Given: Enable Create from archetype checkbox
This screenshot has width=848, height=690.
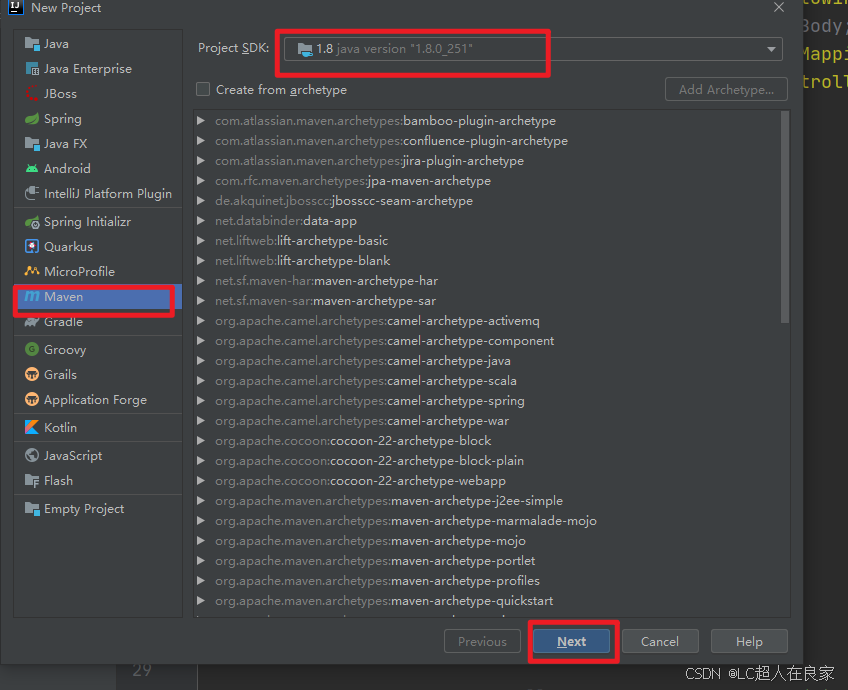Looking at the screenshot, I should pos(203,89).
